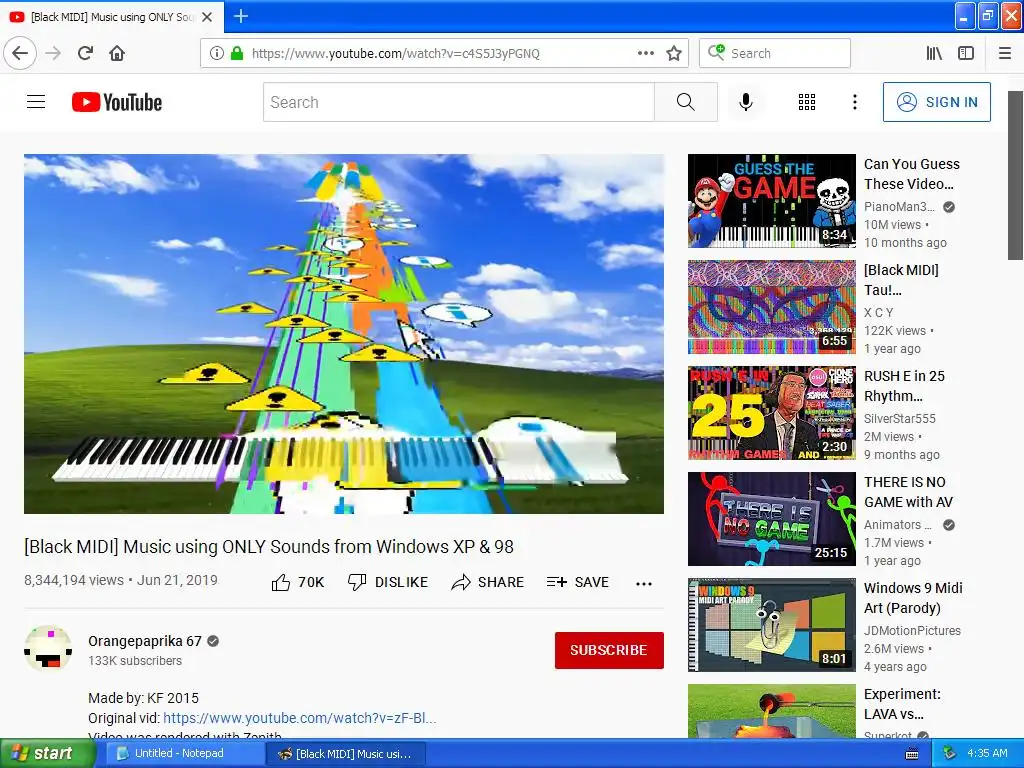This screenshot has width=1024, height=768.
Task: Click the Can You Guess These Video title
Action: 912,174
